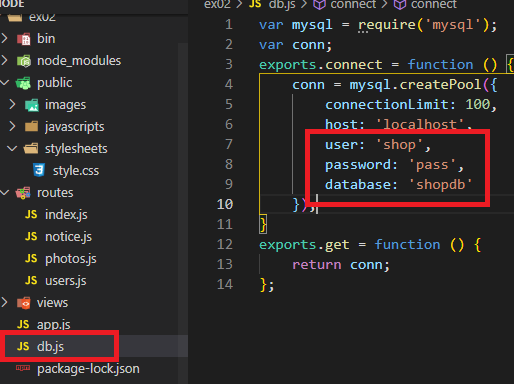Collapse the public folder chevron

pyautogui.click(x=4, y=83)
